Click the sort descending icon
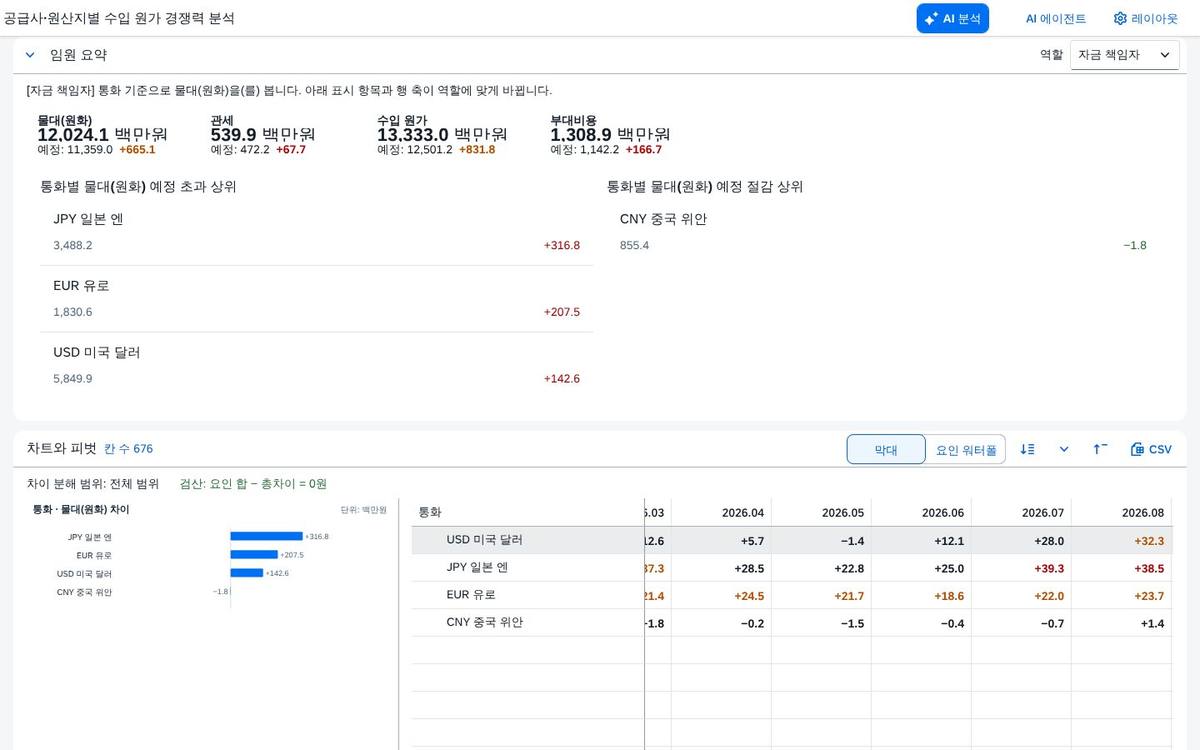The height and width of the screenshot is (750, 1200). (x=1027, y=449)
